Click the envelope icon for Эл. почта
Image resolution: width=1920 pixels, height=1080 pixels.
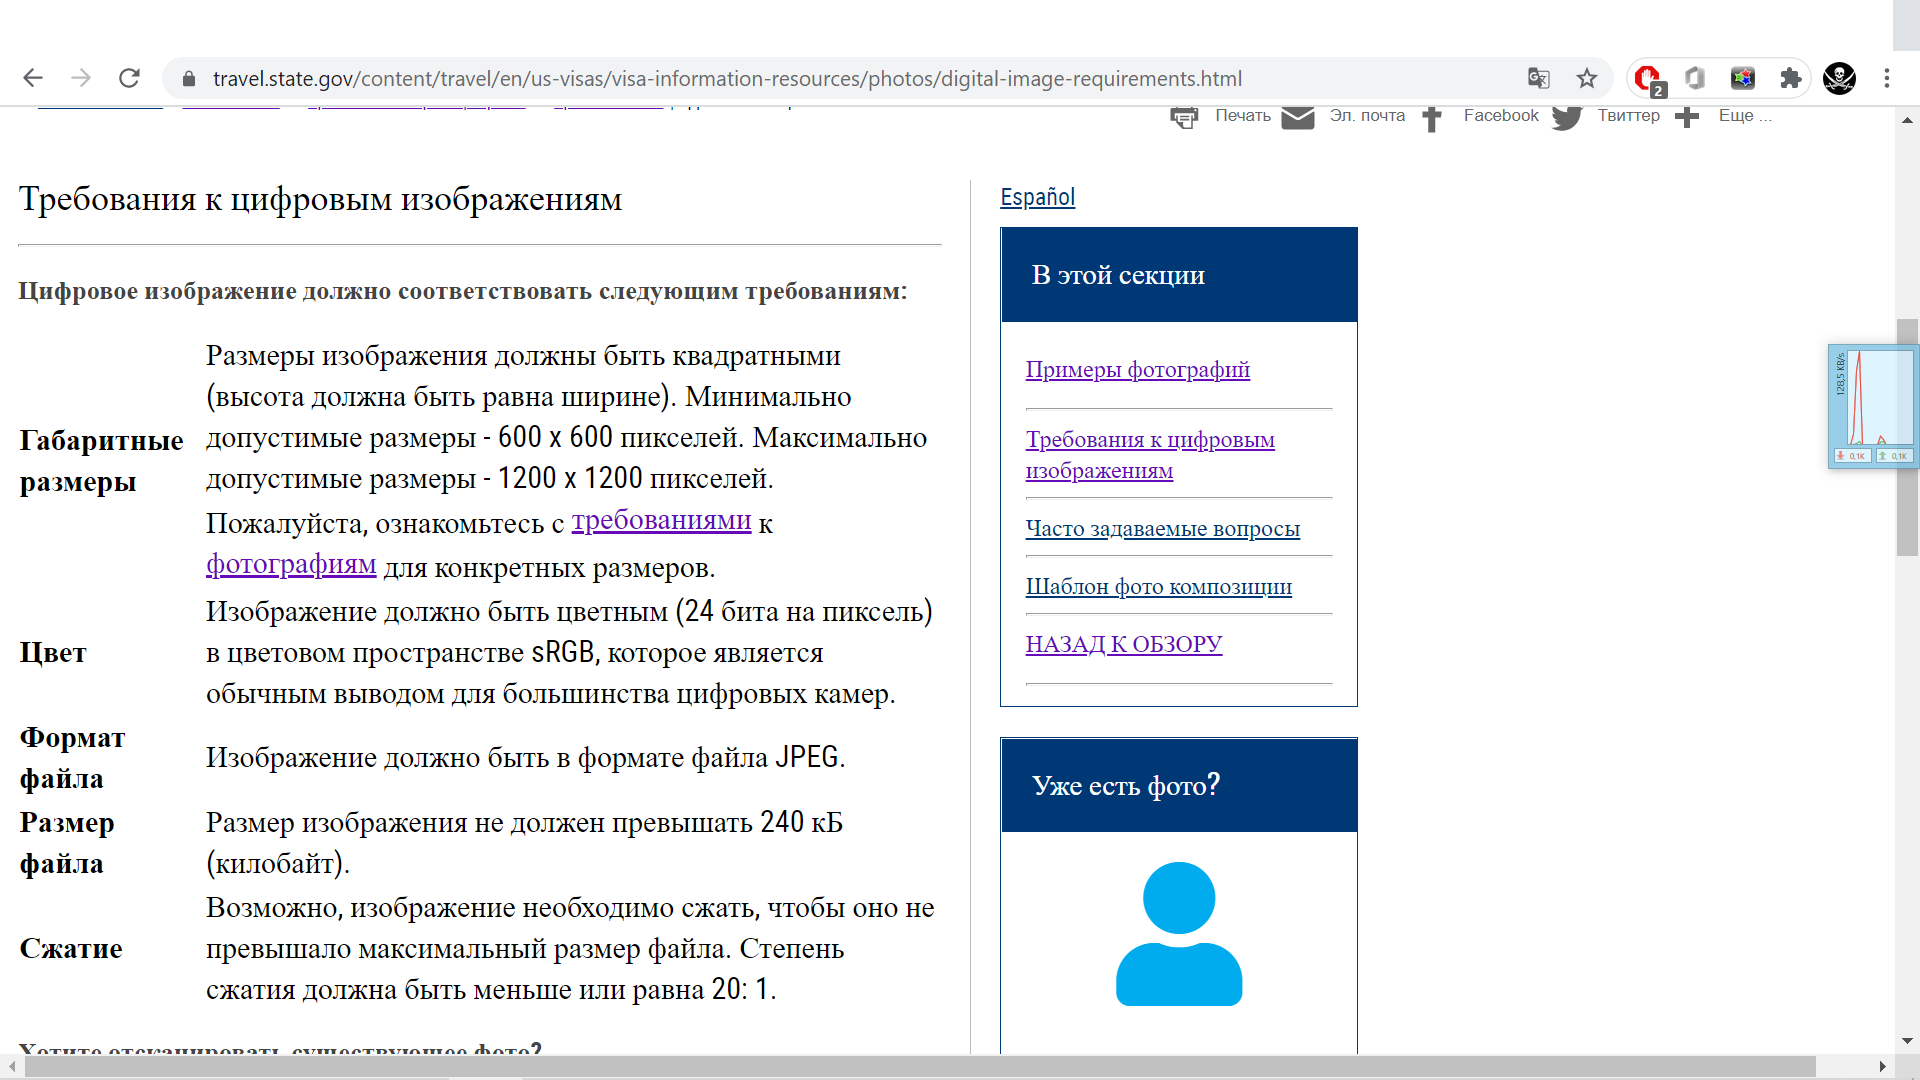pos(1298,117)
